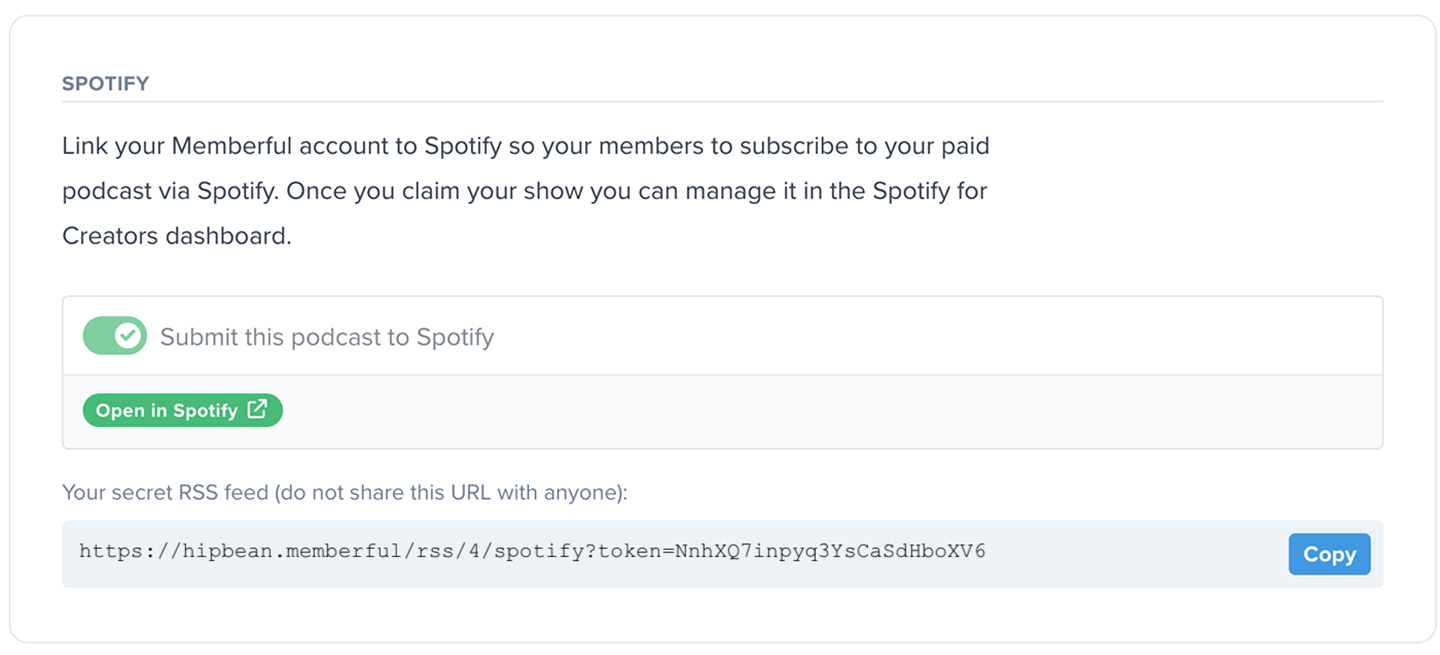
Task: Click the 'Creators dashboard.' text line
Action: 176,237
